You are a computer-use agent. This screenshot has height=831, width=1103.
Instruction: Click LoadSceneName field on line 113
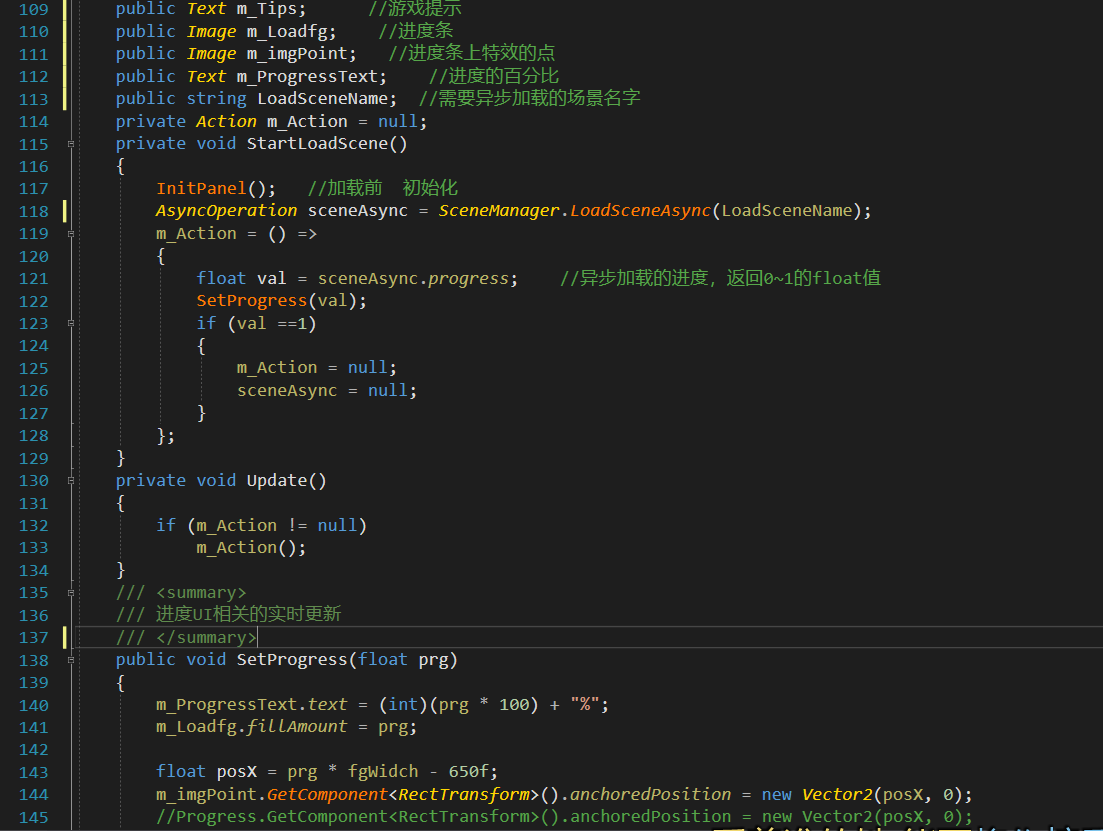point(322,99)
